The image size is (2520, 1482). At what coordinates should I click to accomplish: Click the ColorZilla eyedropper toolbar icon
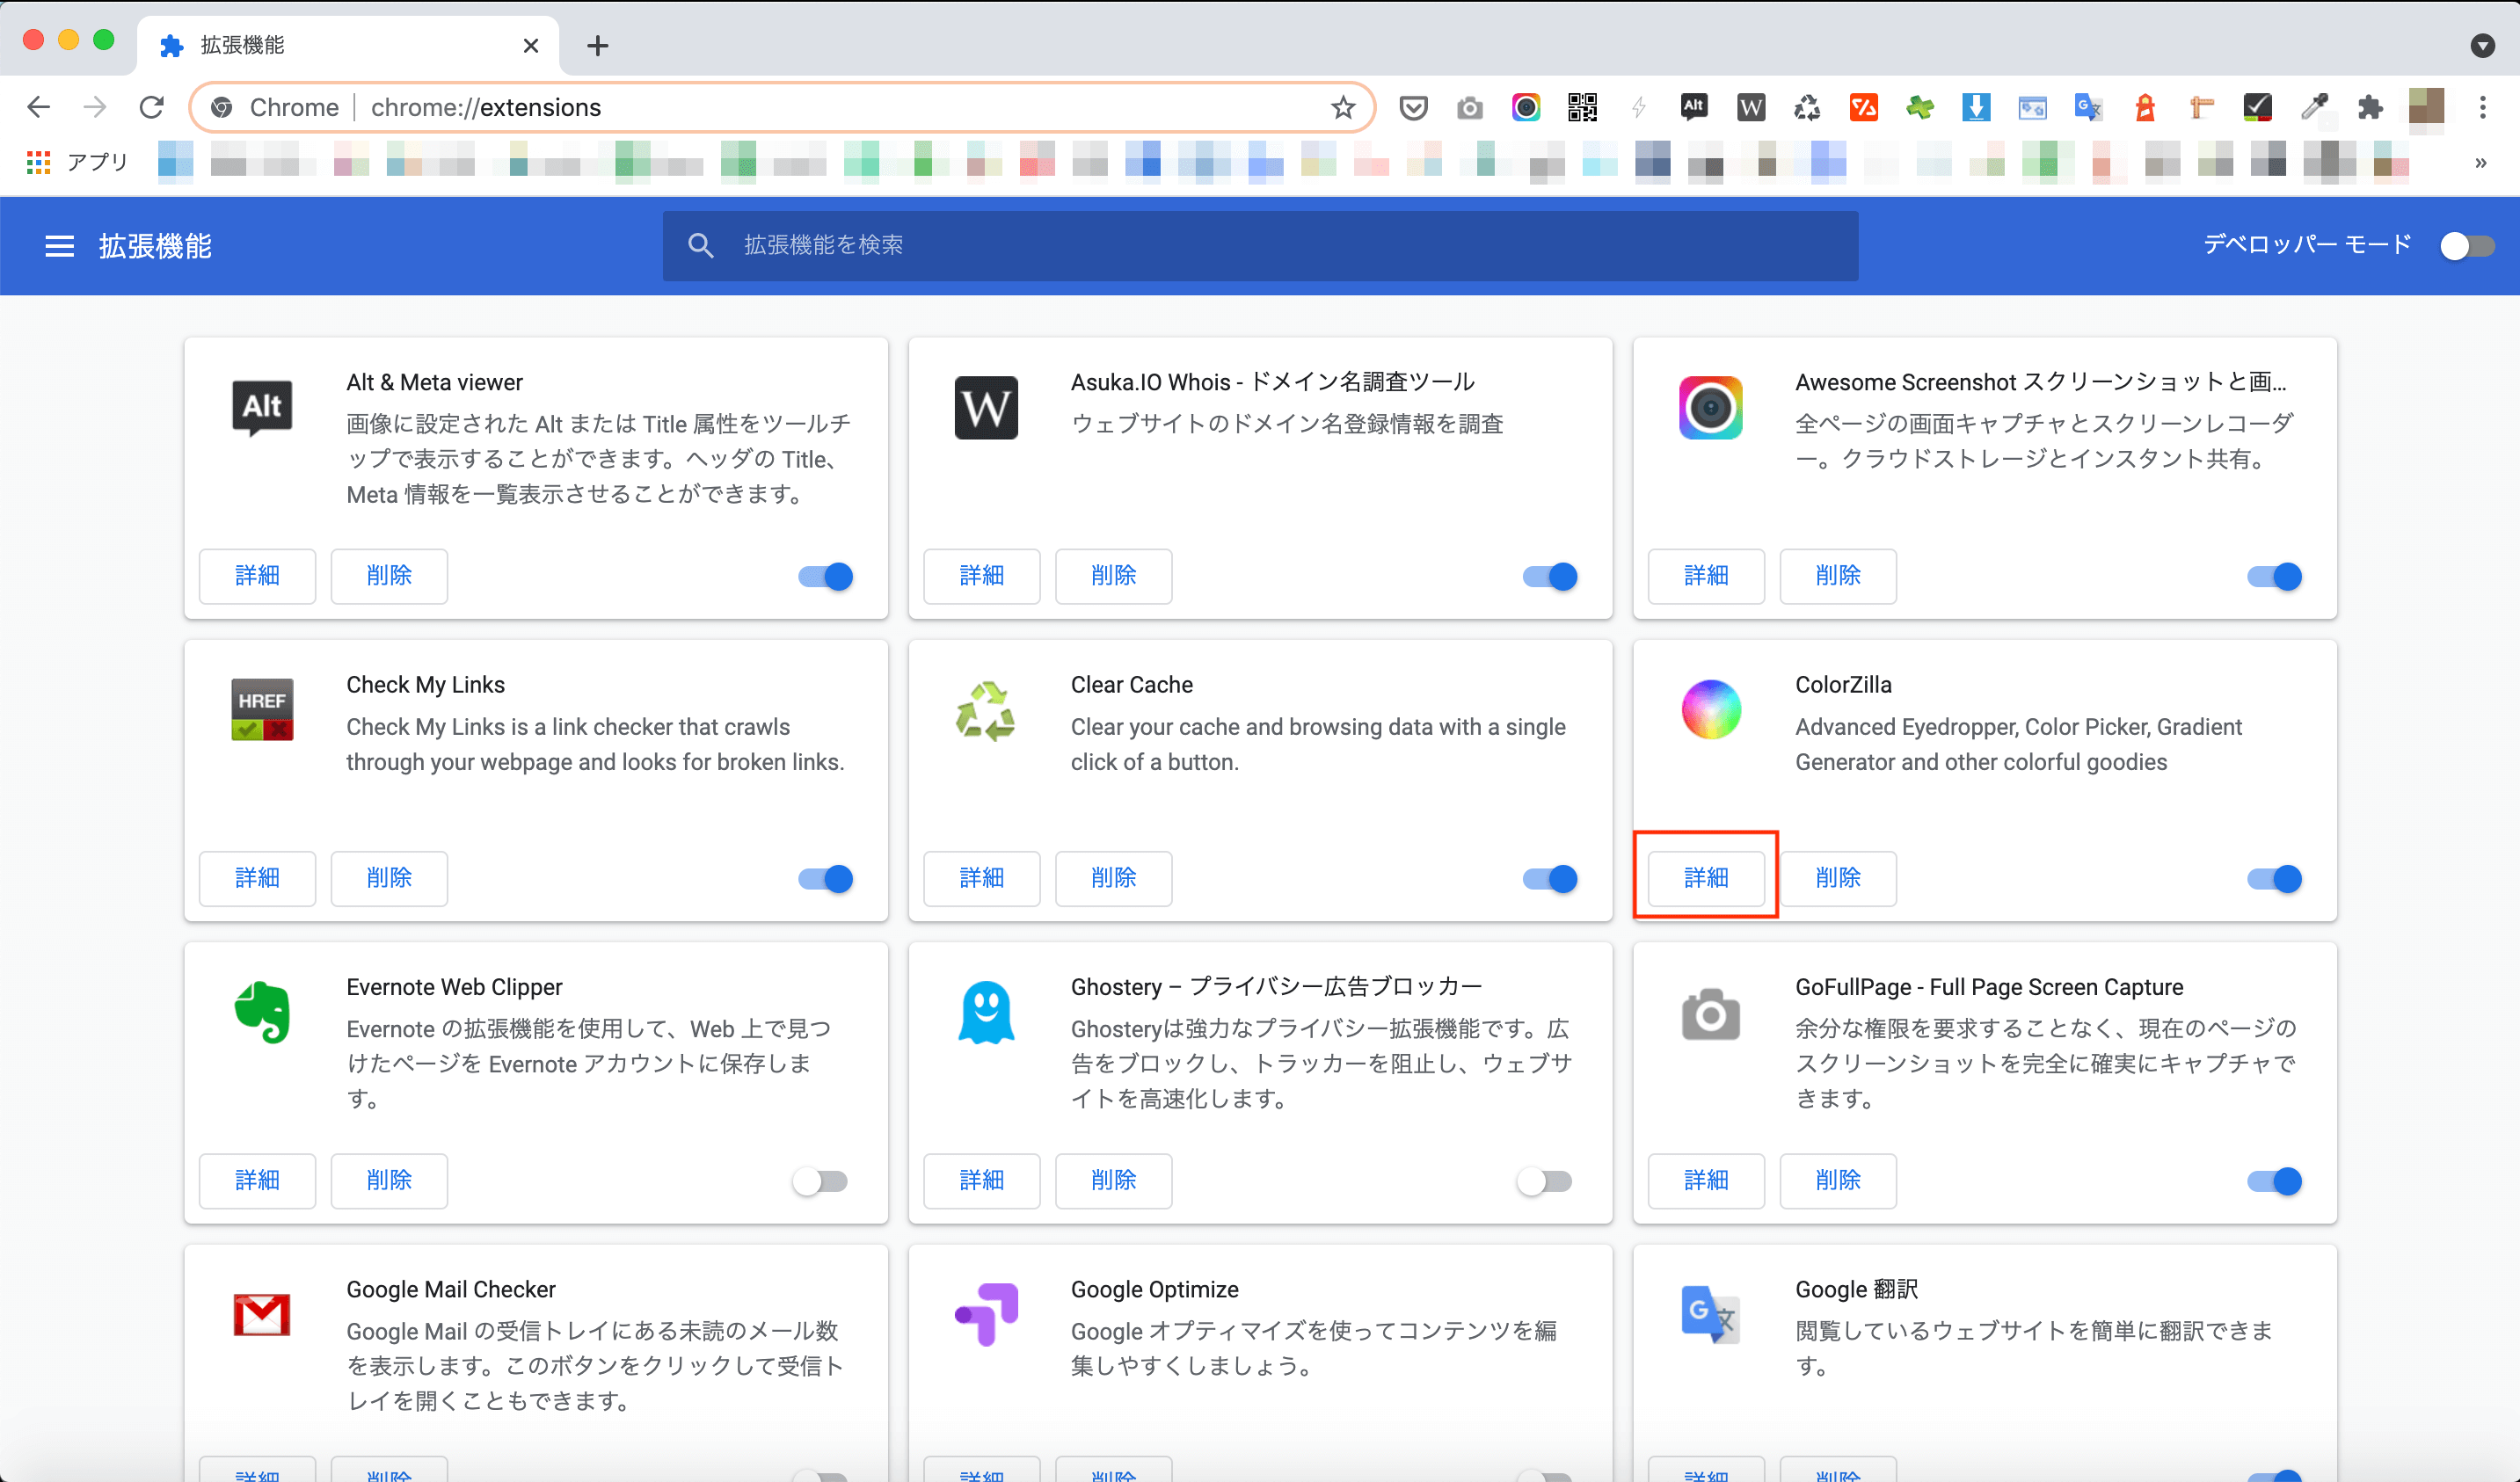pyautogui.click(x=2314, y=107)
